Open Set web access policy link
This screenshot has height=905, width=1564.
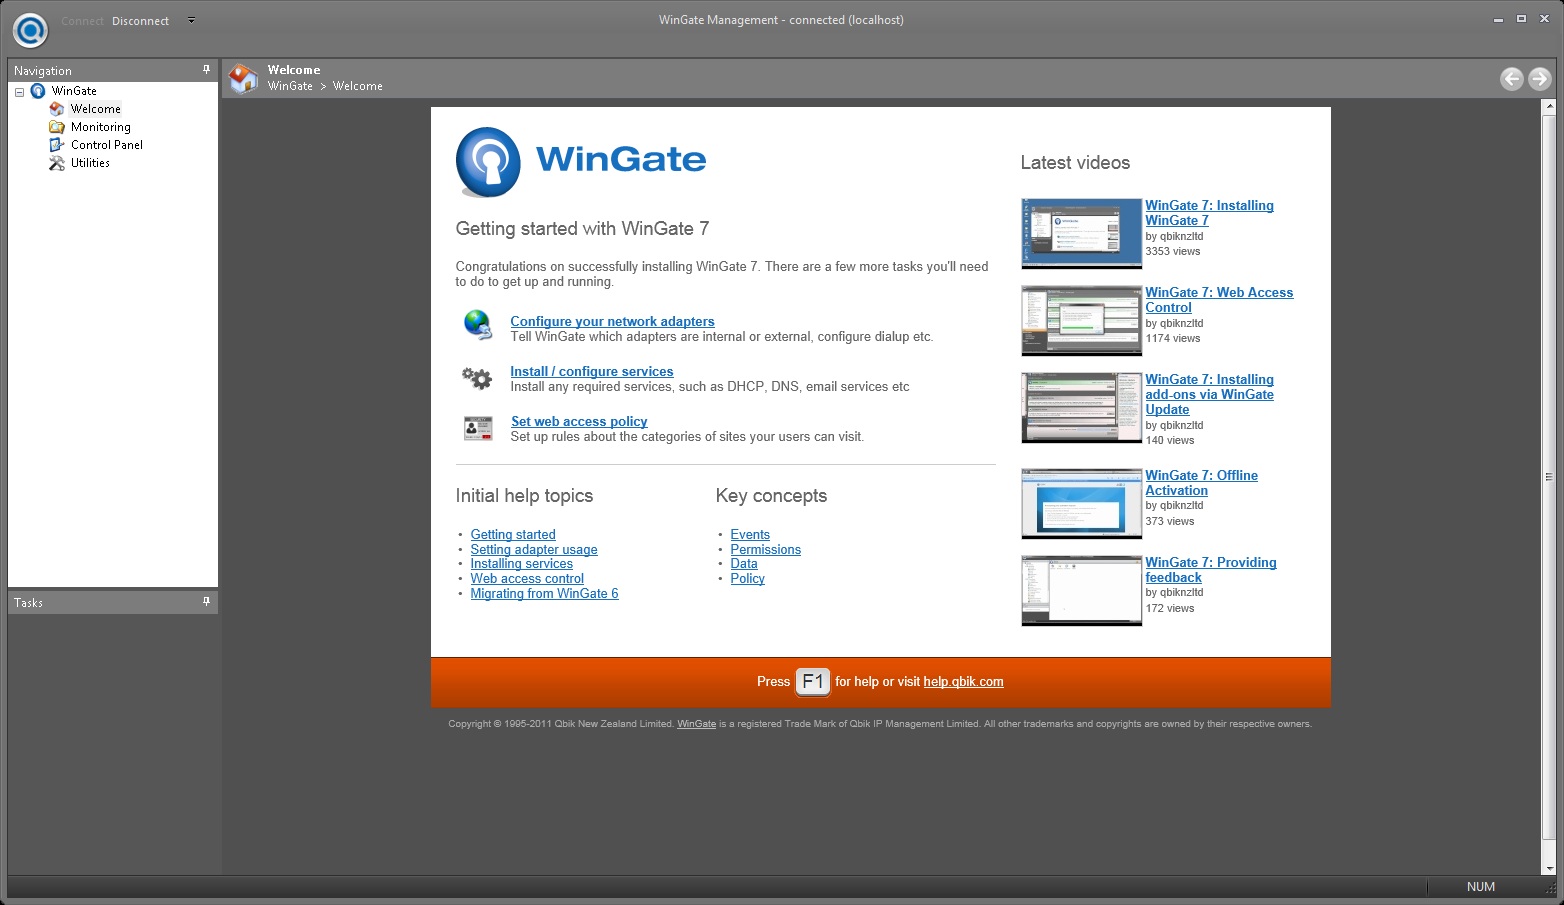579,421
